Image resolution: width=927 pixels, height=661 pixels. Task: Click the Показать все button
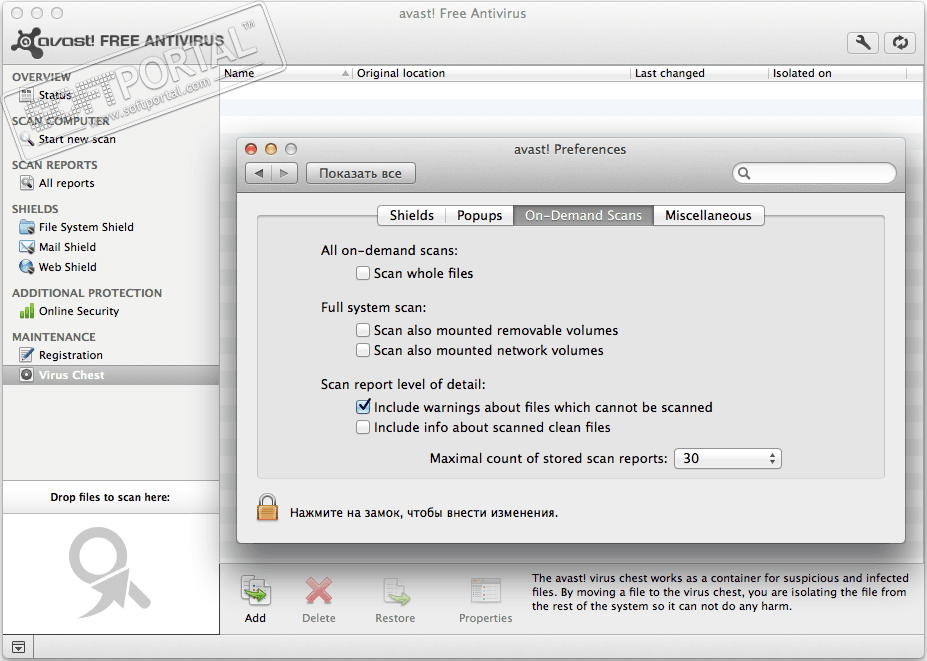point(361,173)
